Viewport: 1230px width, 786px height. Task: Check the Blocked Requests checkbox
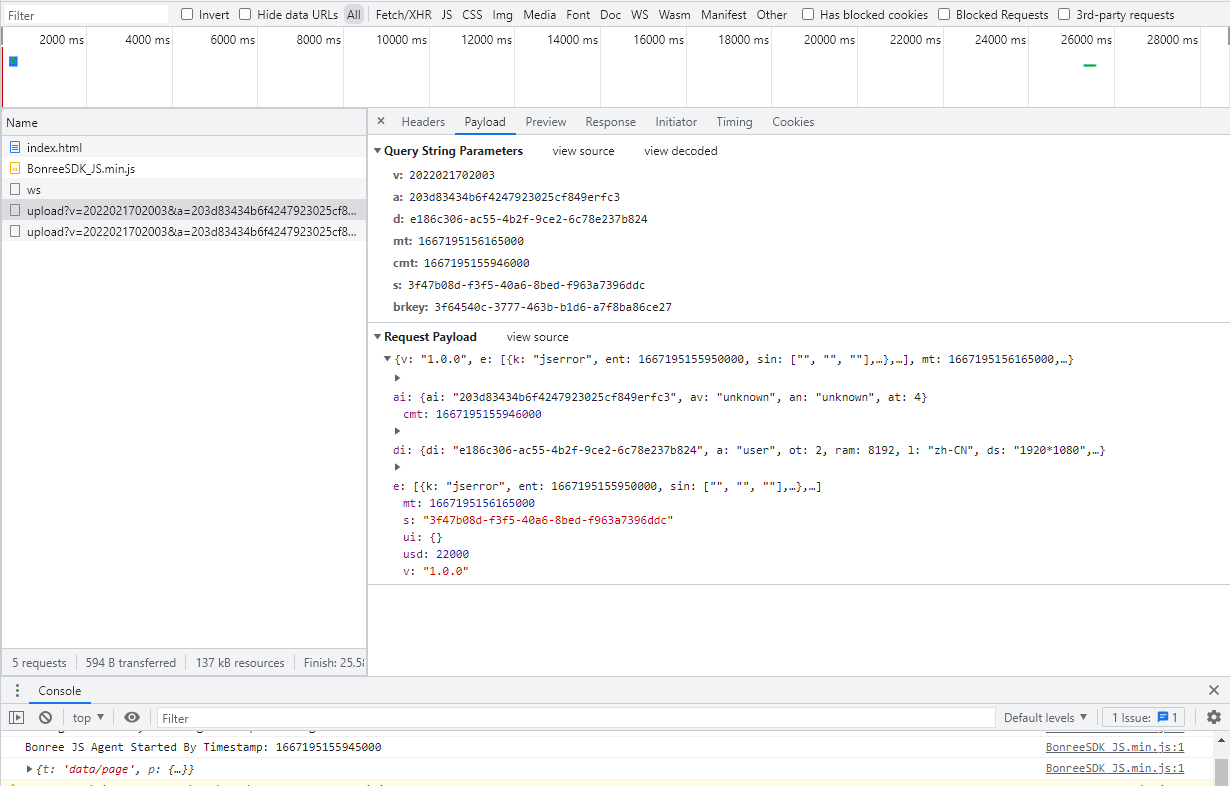click(944, 15)
